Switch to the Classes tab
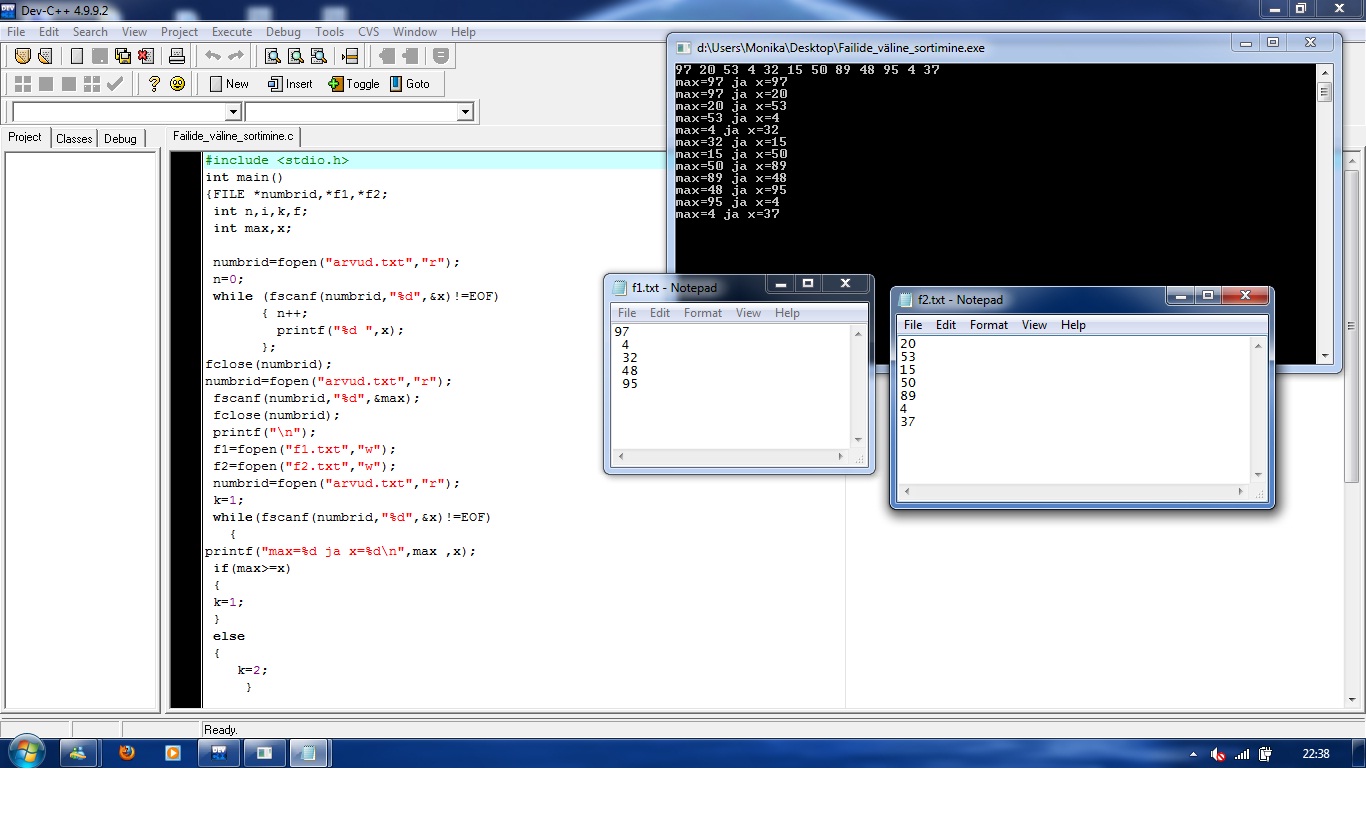This screenshot has width=1366, height=829. pos(74,138)
